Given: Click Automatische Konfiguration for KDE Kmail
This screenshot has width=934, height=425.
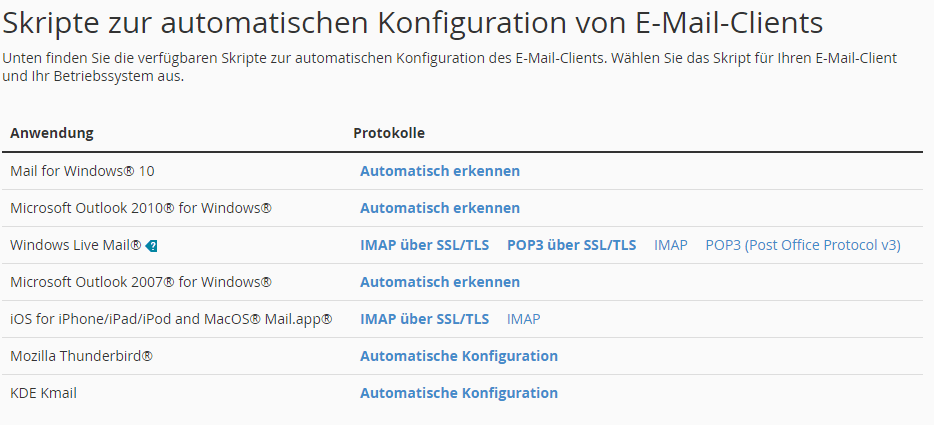Looking at the screenshot, I should (458, 393).
